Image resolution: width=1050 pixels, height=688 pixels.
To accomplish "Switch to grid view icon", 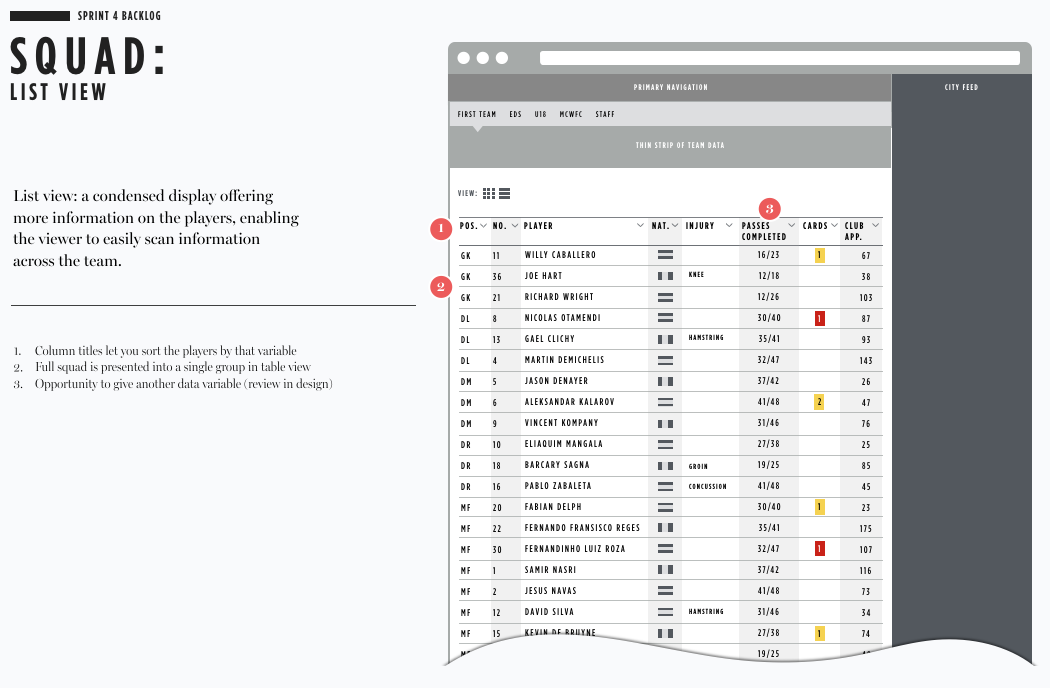I will click(489, 194).
